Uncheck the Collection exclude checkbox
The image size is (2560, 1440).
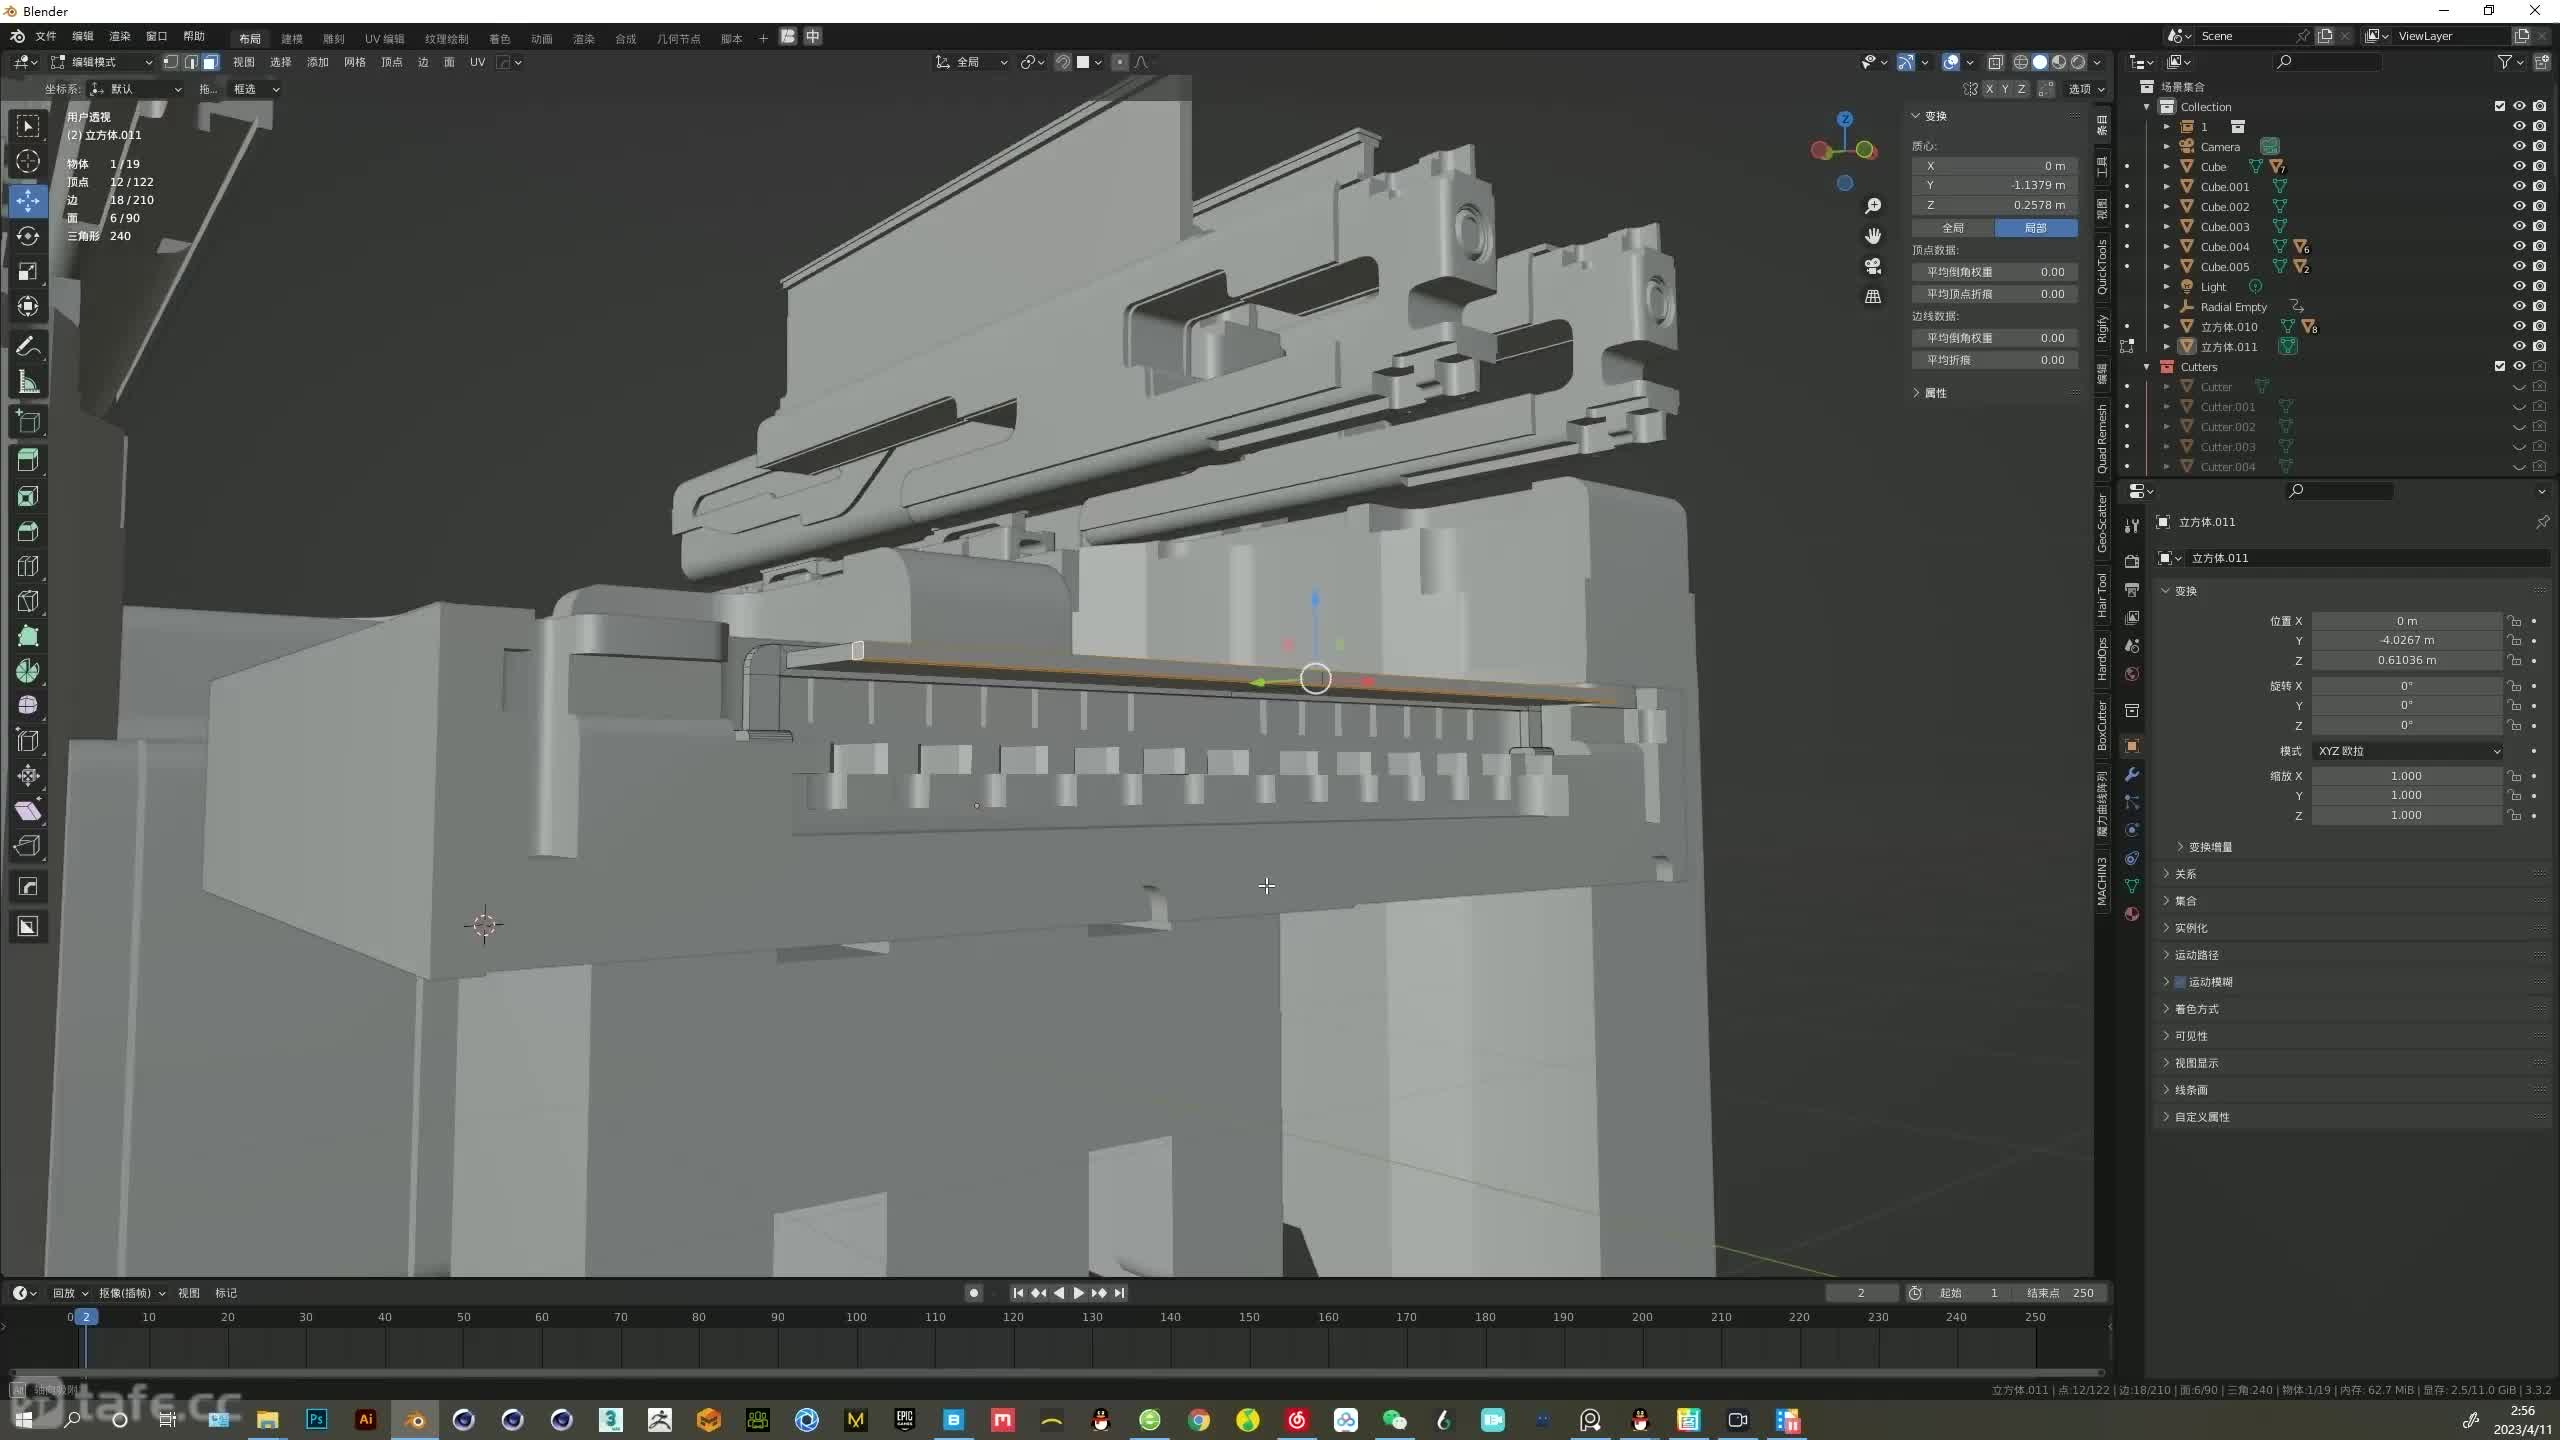(2500, 106)
